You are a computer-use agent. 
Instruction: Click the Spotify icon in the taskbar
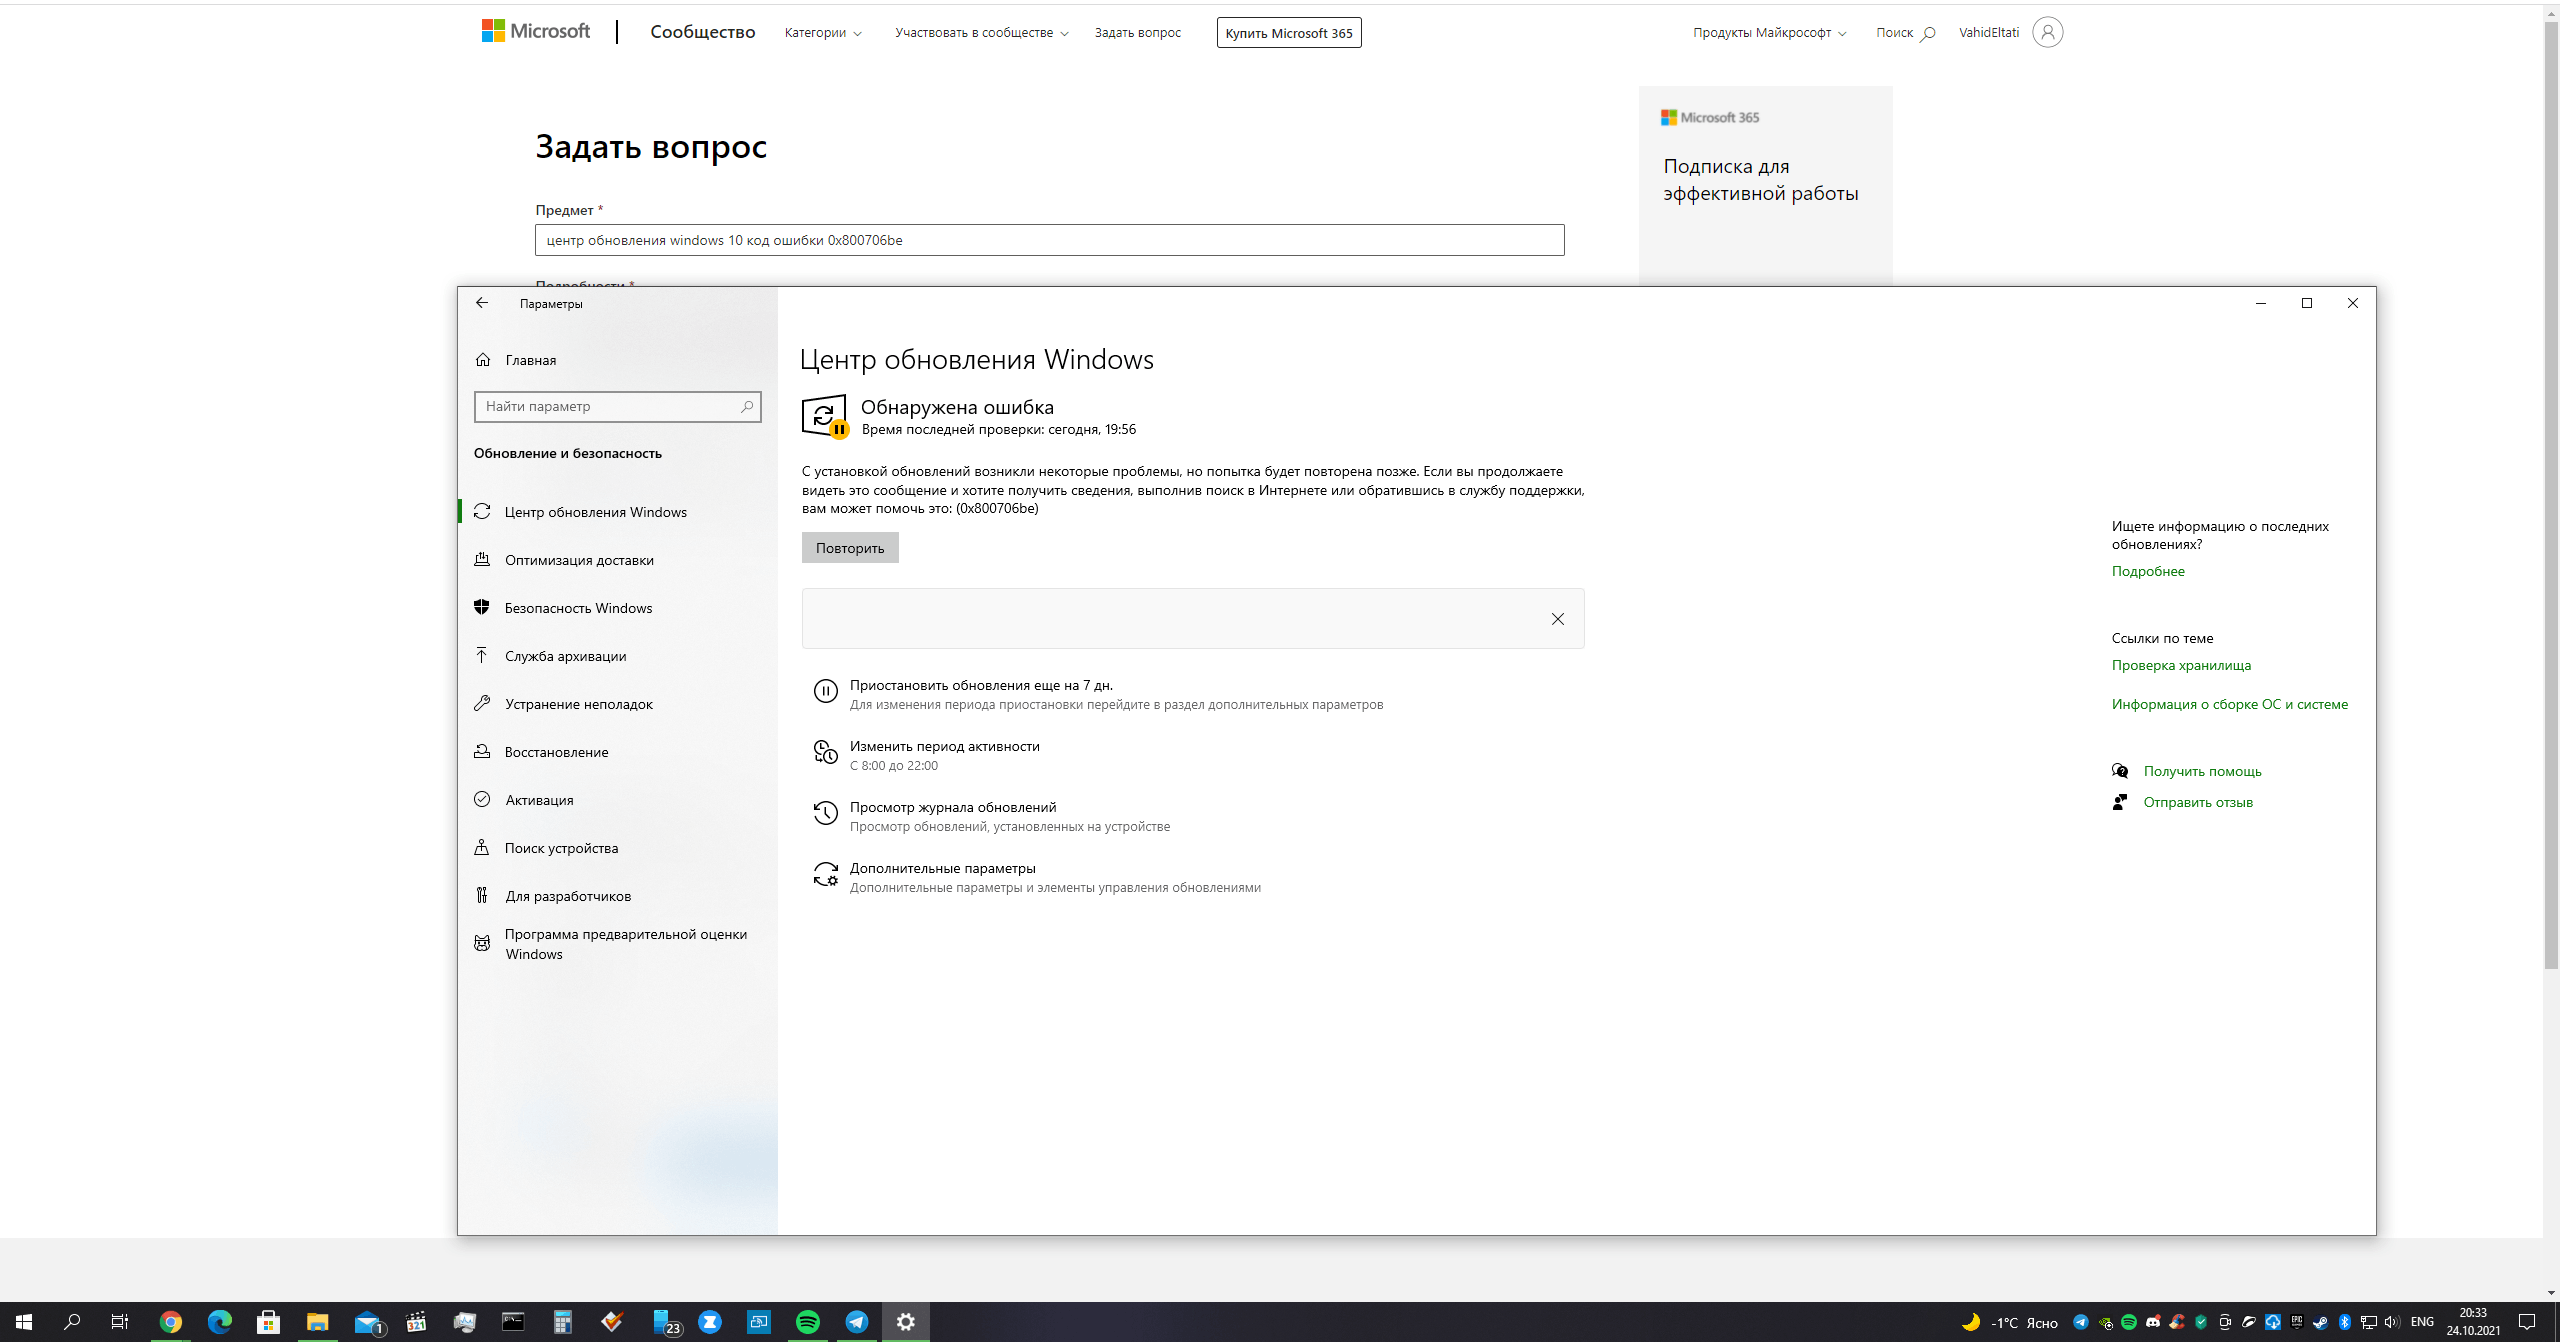[808, 1322]
